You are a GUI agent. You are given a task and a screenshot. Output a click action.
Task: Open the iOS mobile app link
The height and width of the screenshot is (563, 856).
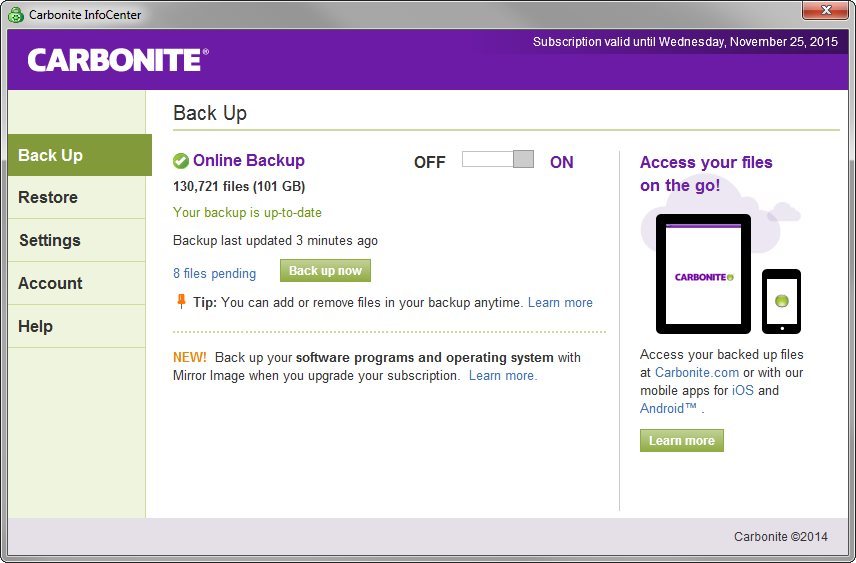742,391
